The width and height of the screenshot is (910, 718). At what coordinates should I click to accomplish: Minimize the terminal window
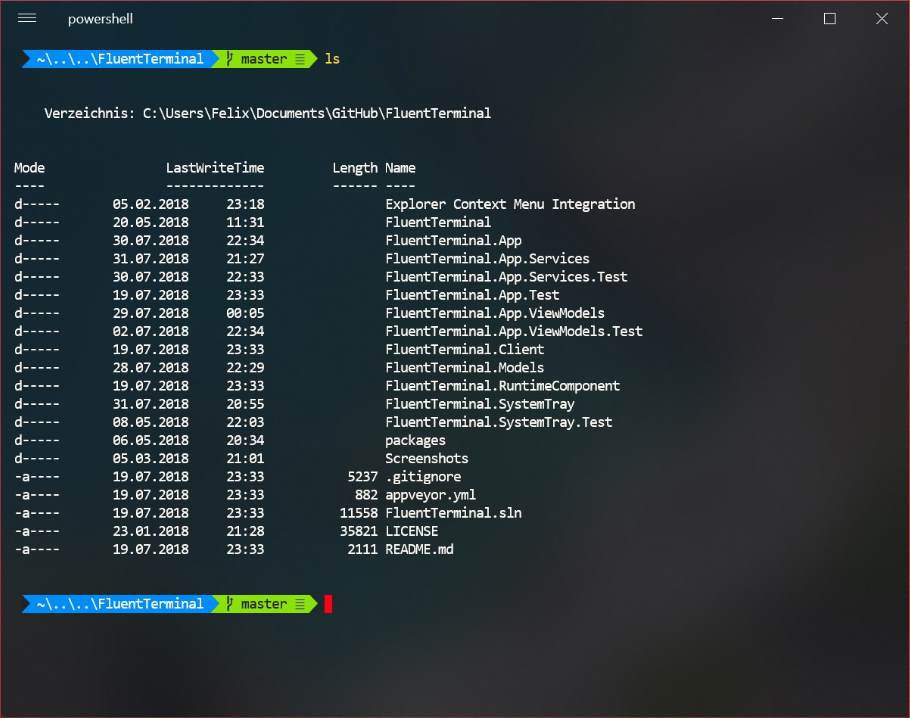(x=778, y=19)
